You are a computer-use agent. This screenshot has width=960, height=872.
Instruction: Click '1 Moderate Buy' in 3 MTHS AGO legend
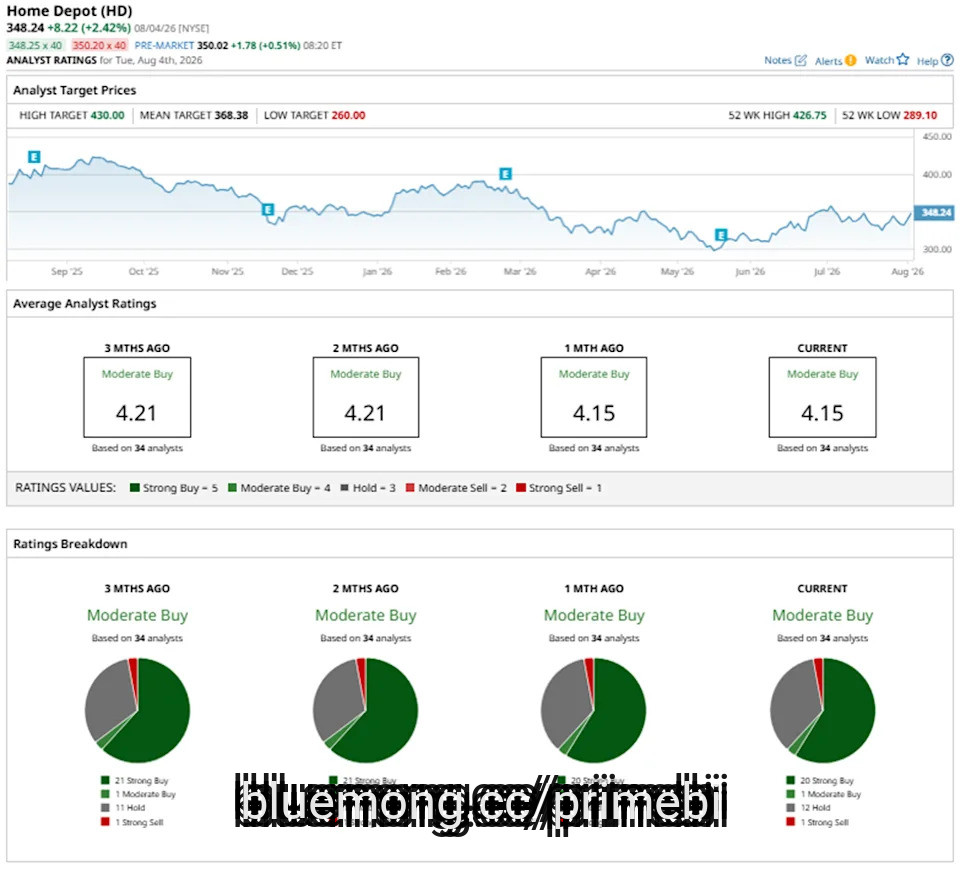(145, 794)
